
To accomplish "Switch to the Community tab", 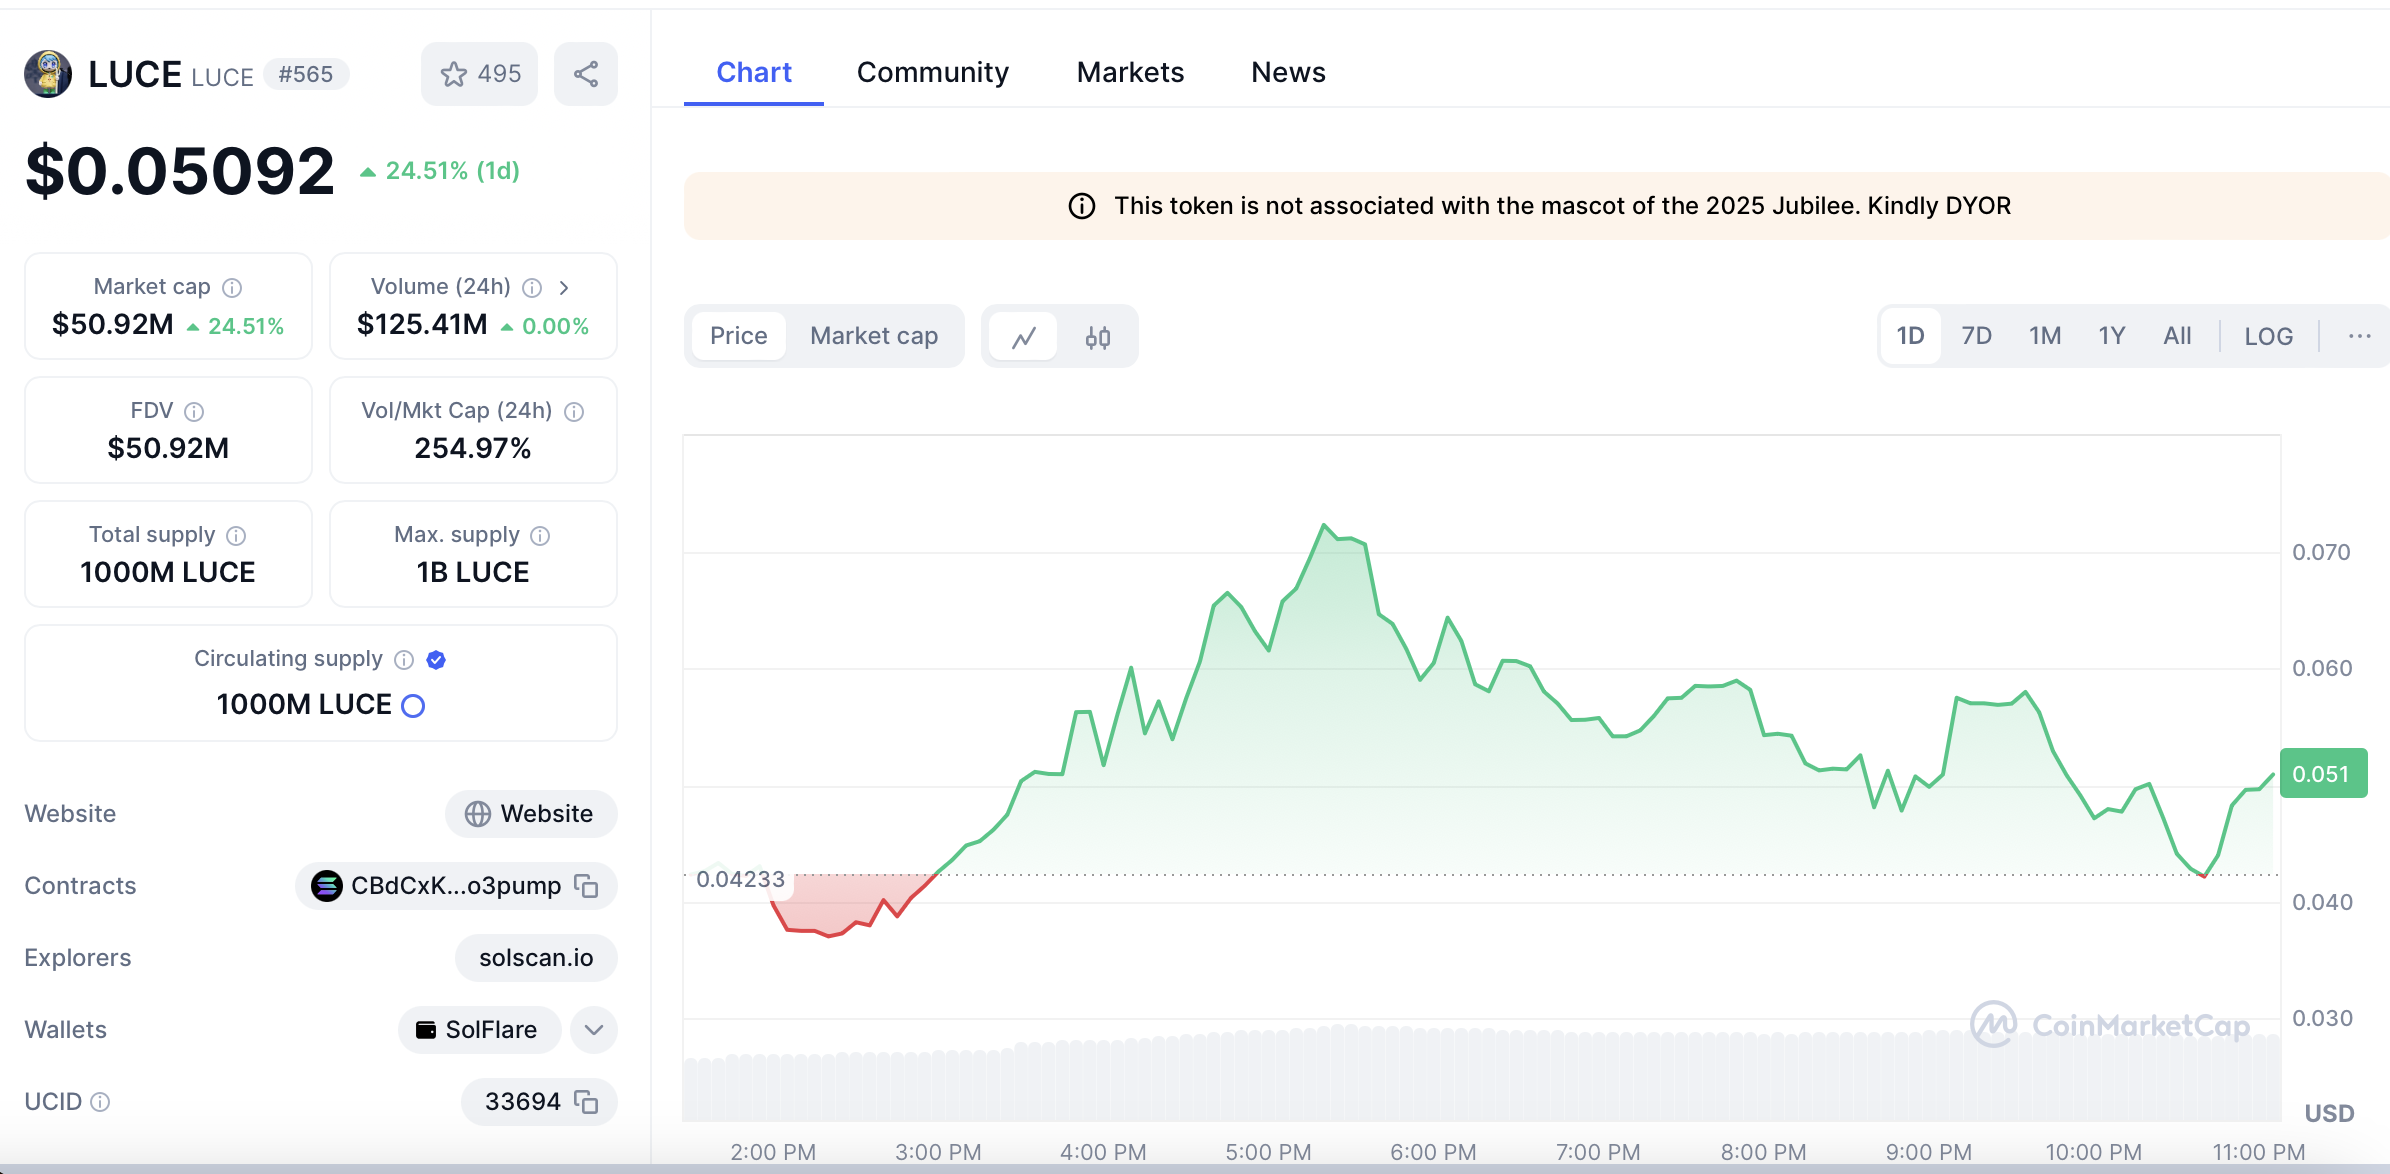I will [932, 72].
